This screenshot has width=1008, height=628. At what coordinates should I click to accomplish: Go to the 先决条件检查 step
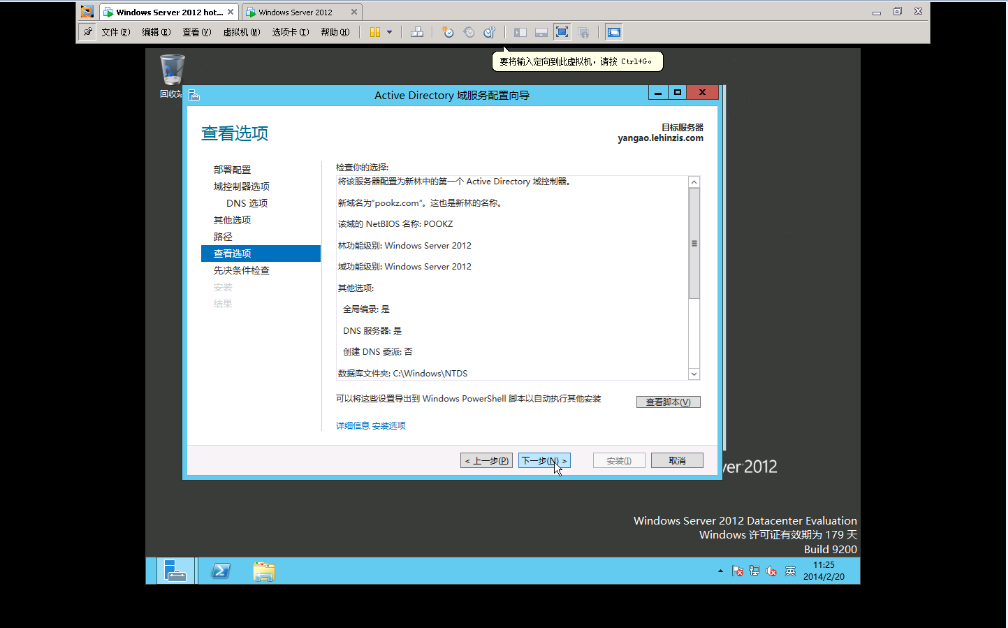point(242,270)
